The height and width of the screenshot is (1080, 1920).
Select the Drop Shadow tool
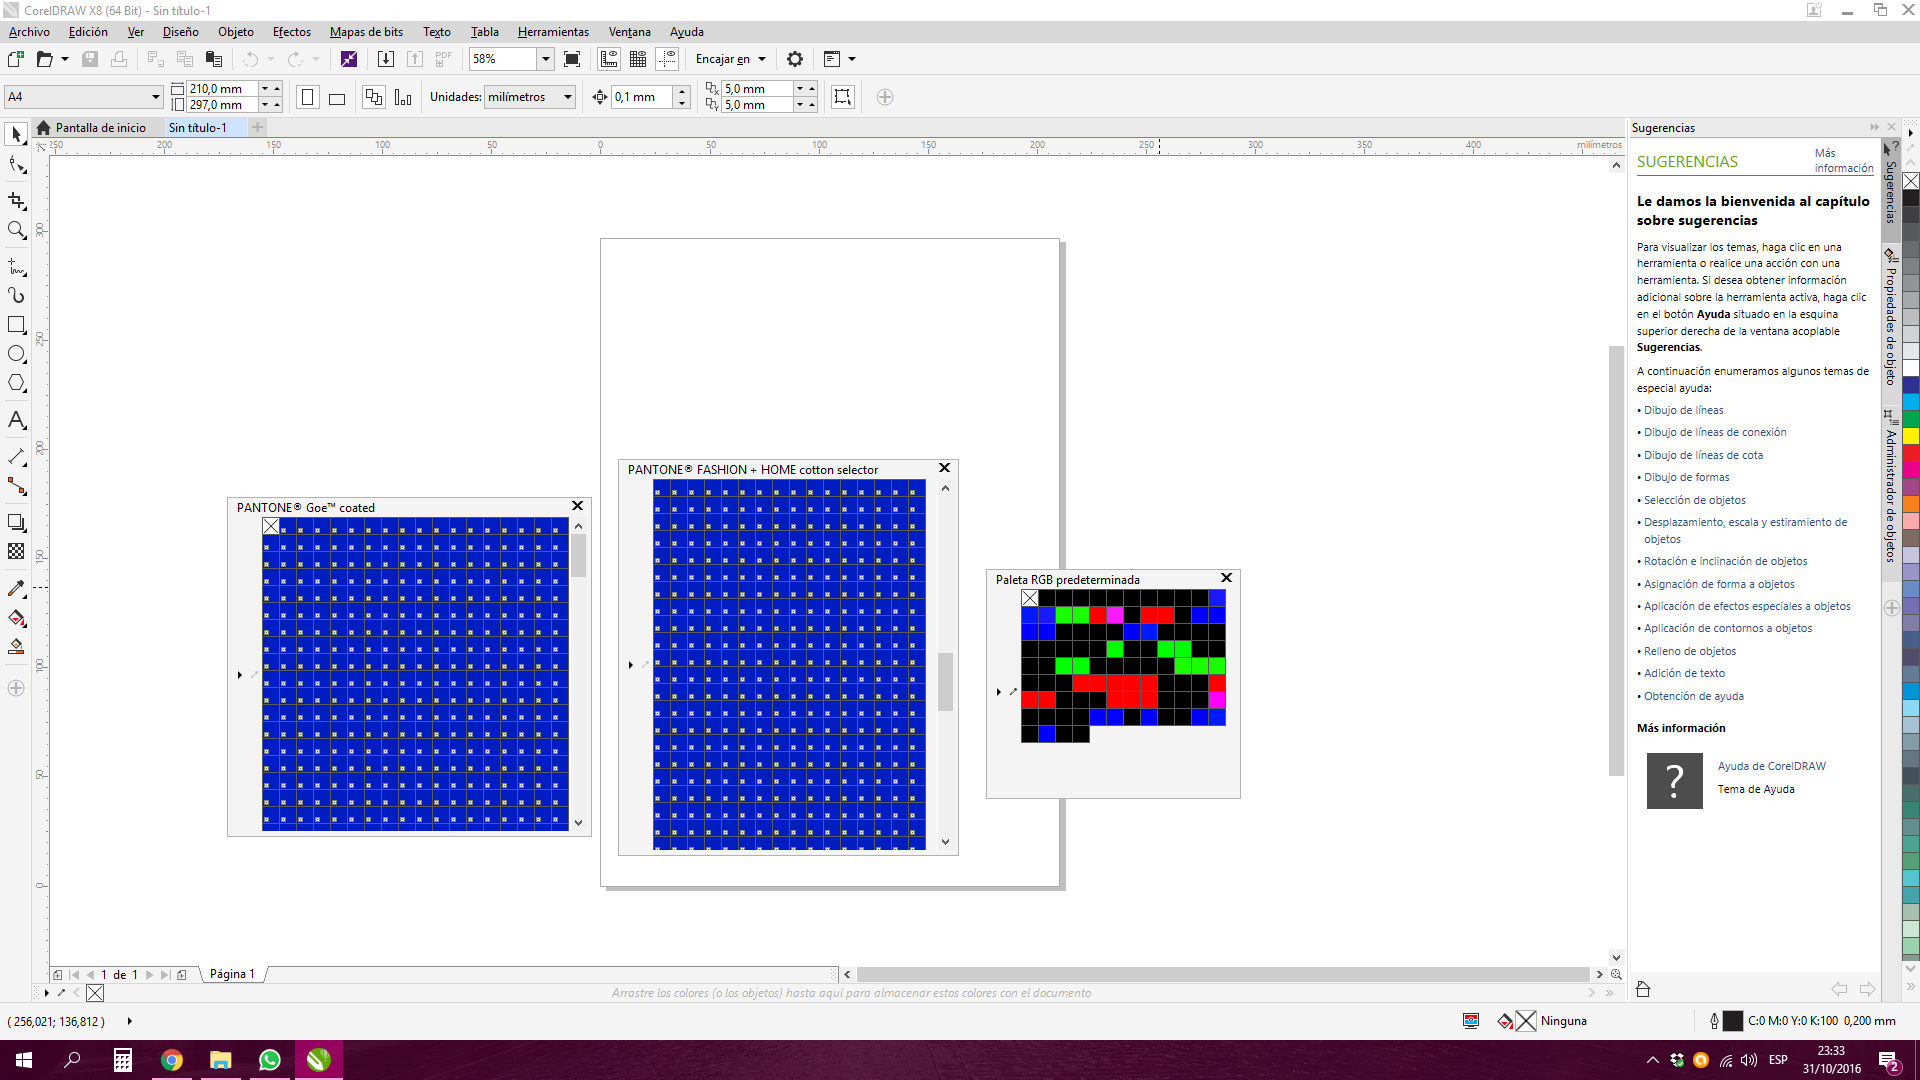coord(16,522)
